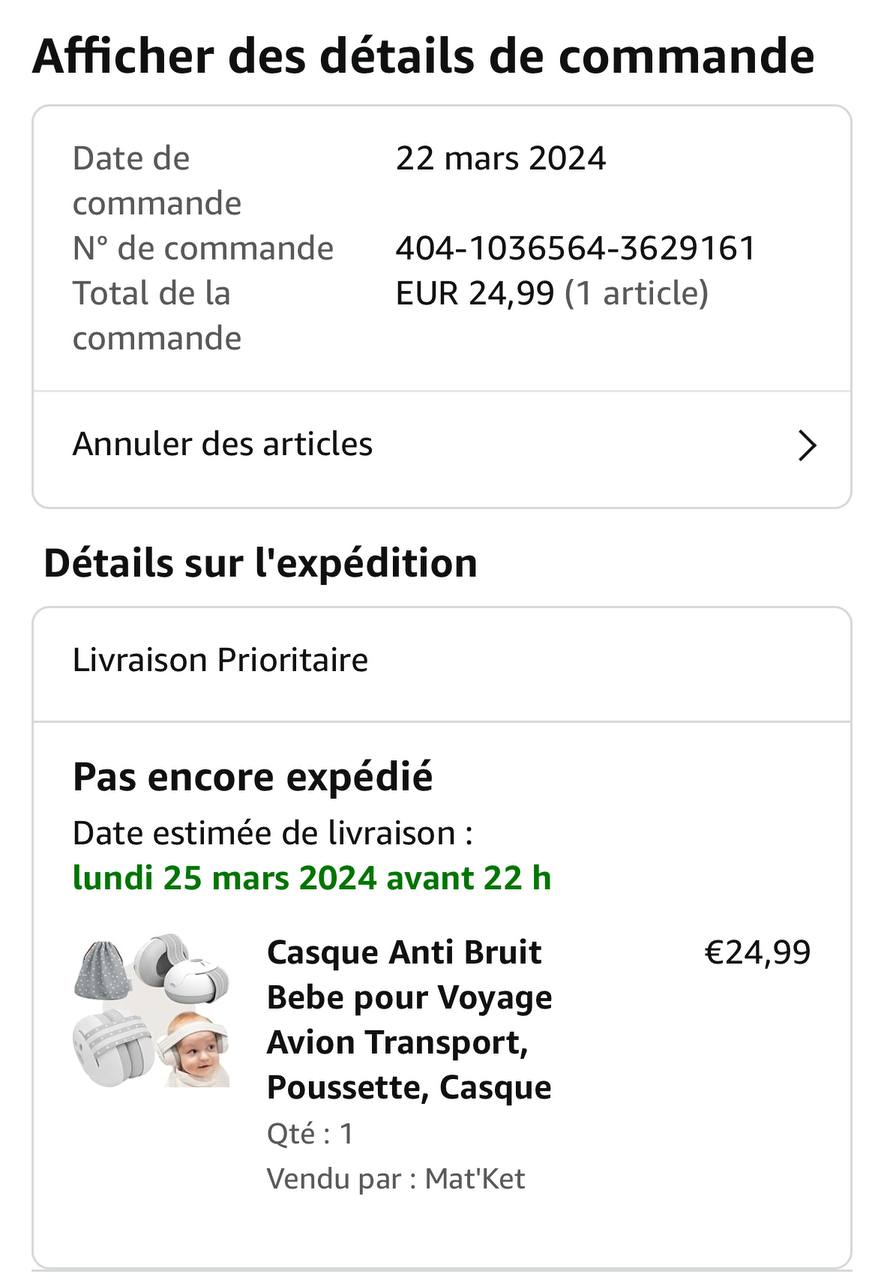Click the order date 22 mars 2024
The width and height of the screenshot is (884, 1280).
pos(500,158)
